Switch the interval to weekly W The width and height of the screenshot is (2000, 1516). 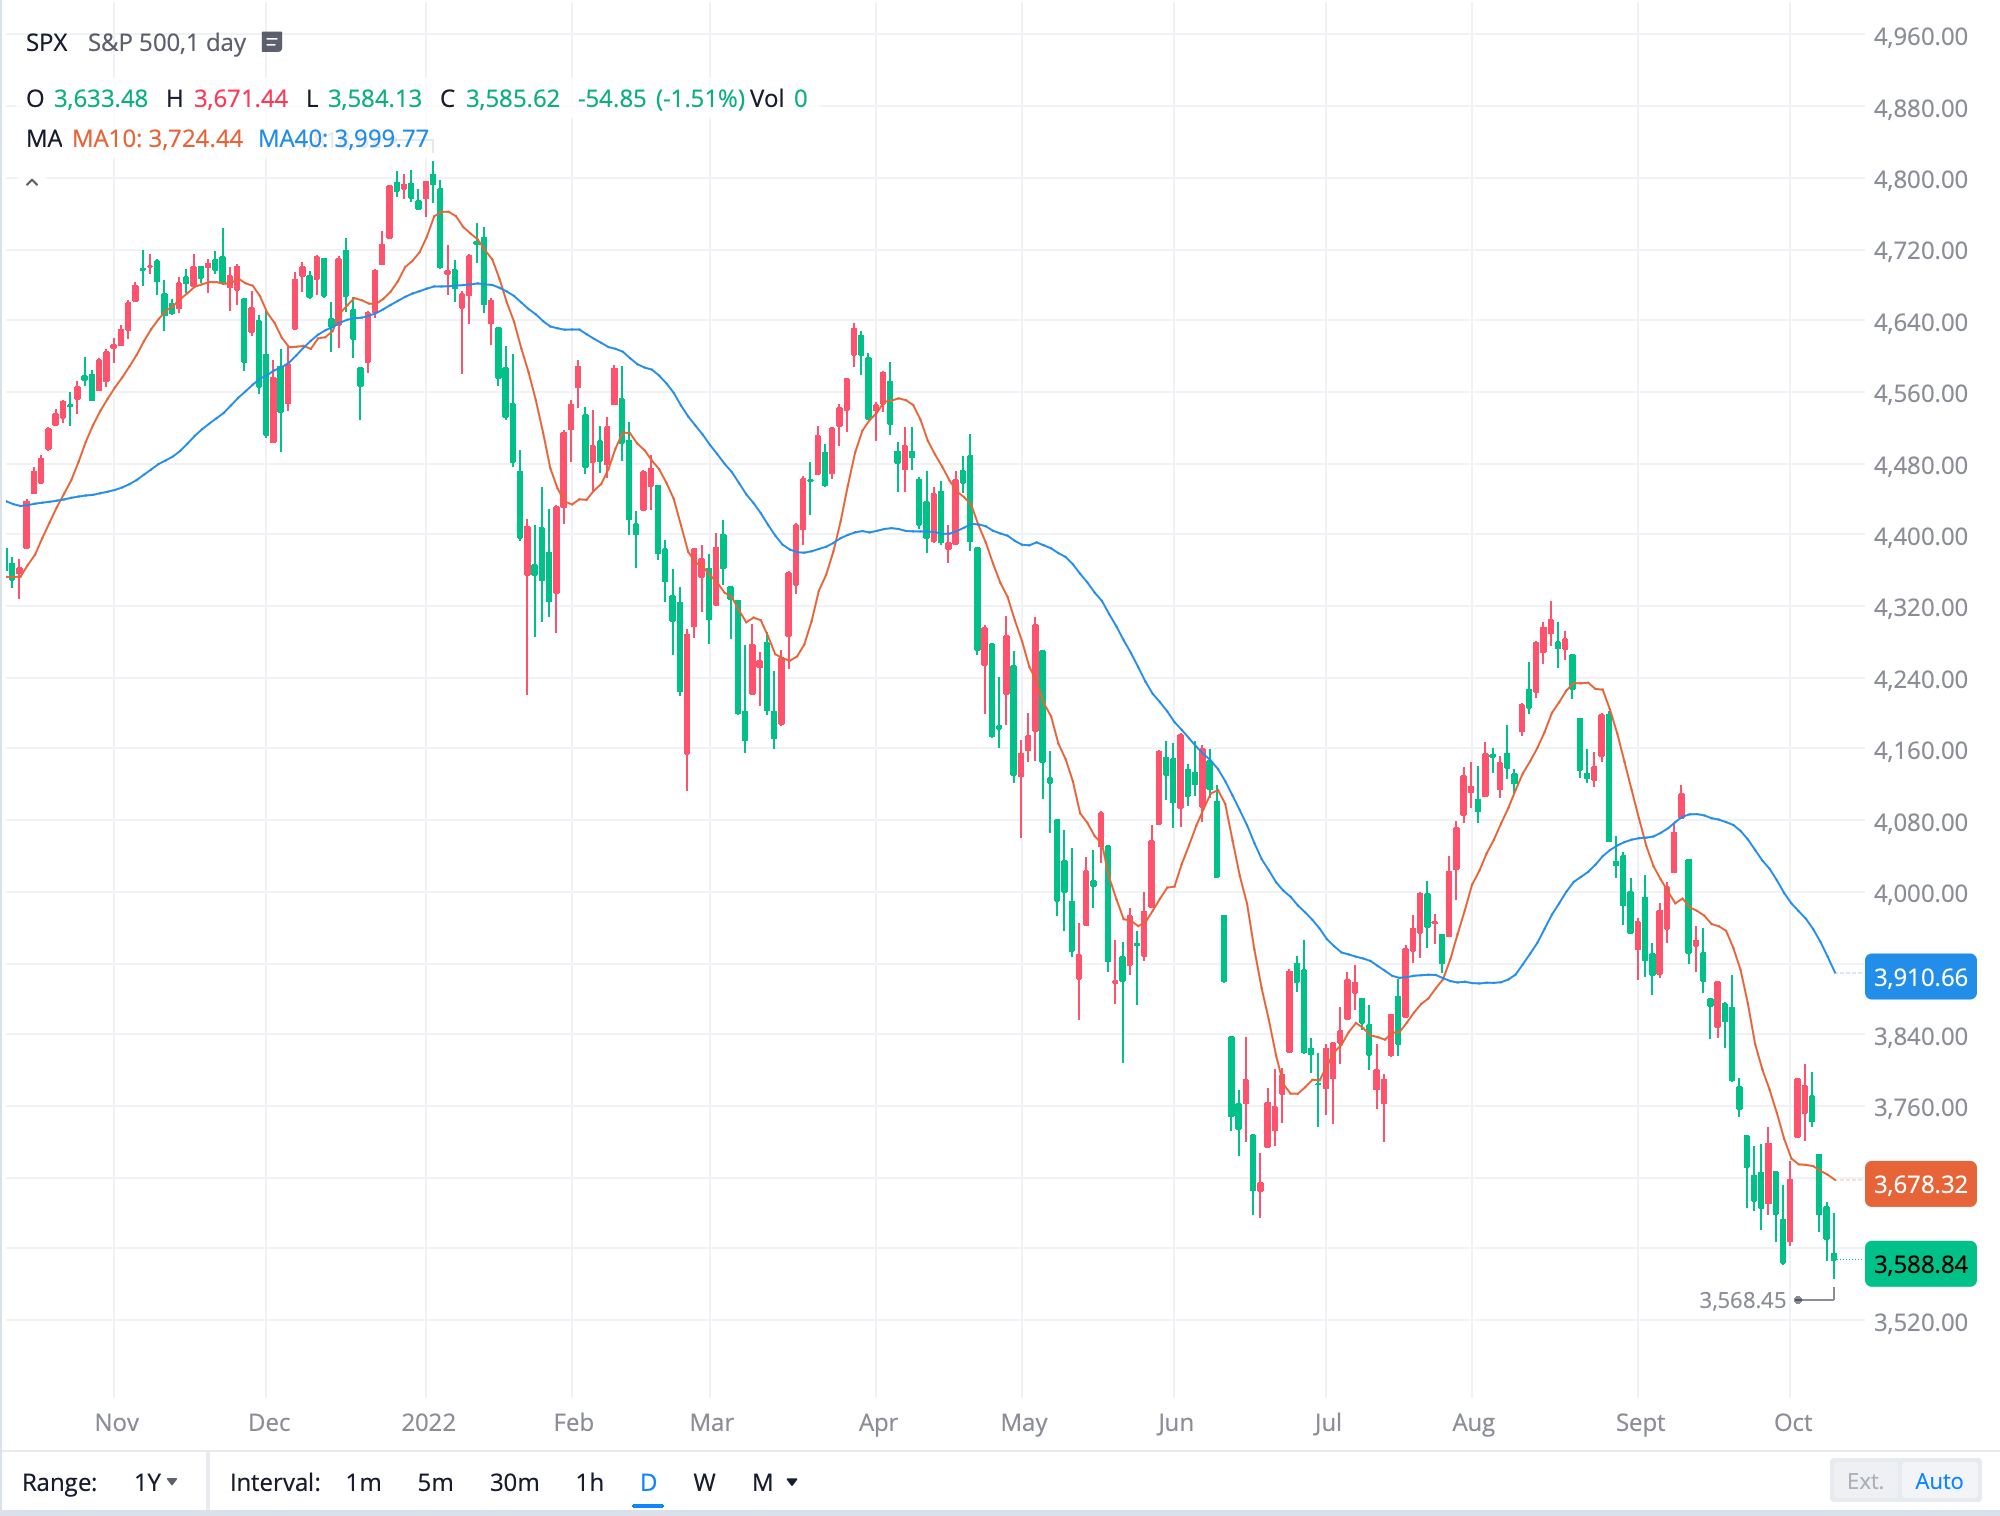click(704, 1482)
